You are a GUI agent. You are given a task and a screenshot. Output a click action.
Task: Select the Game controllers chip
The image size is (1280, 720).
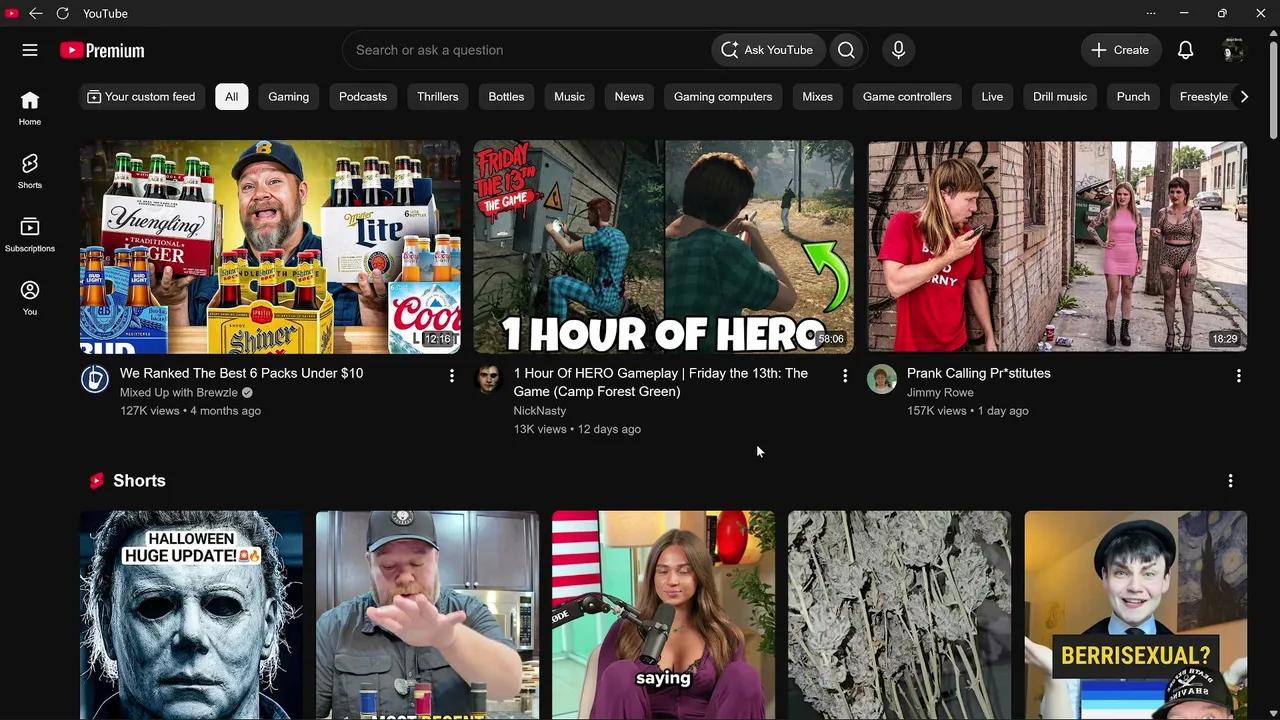(x=907, y=97)
